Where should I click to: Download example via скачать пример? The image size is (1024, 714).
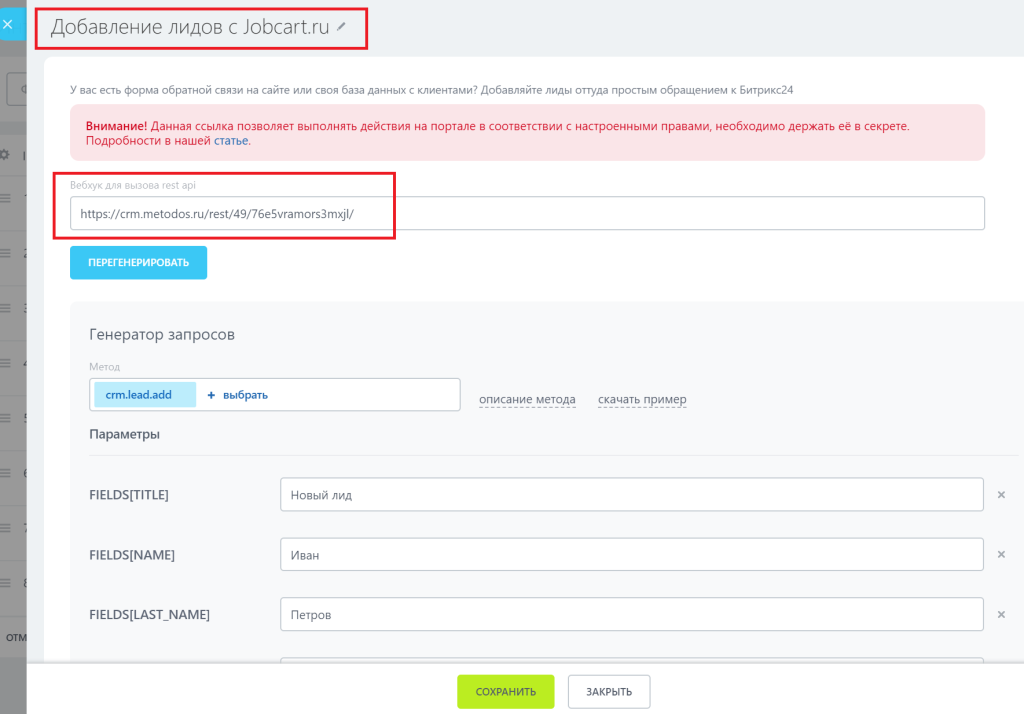(642, 399)
